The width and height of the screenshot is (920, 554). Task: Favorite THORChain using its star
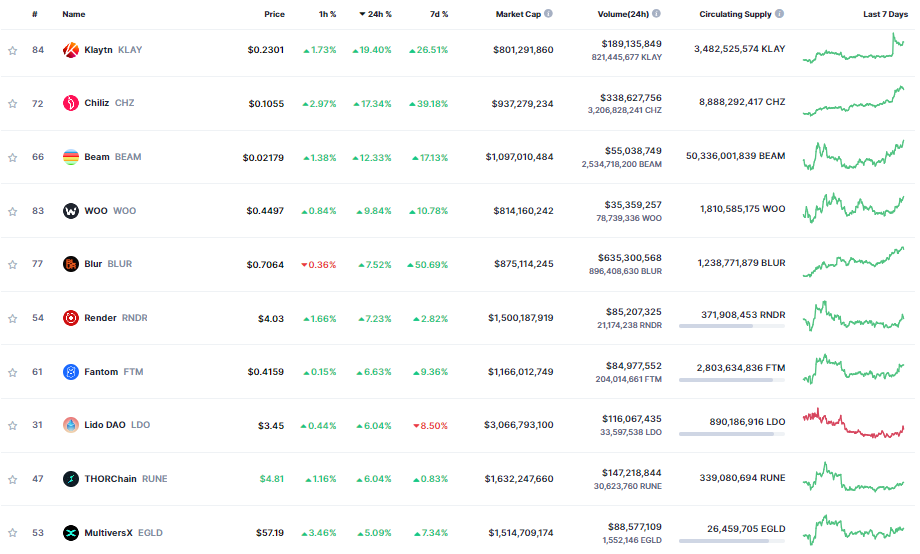point(12,479)
